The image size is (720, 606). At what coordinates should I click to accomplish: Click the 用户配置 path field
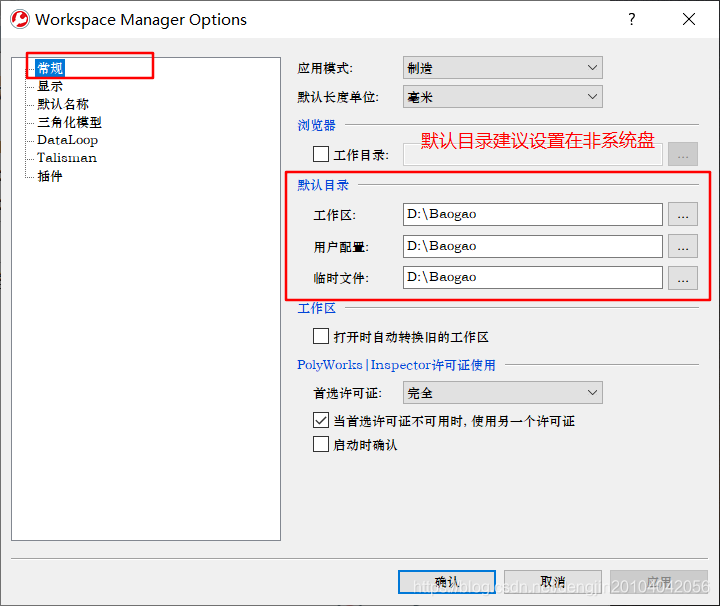[533, 246]
